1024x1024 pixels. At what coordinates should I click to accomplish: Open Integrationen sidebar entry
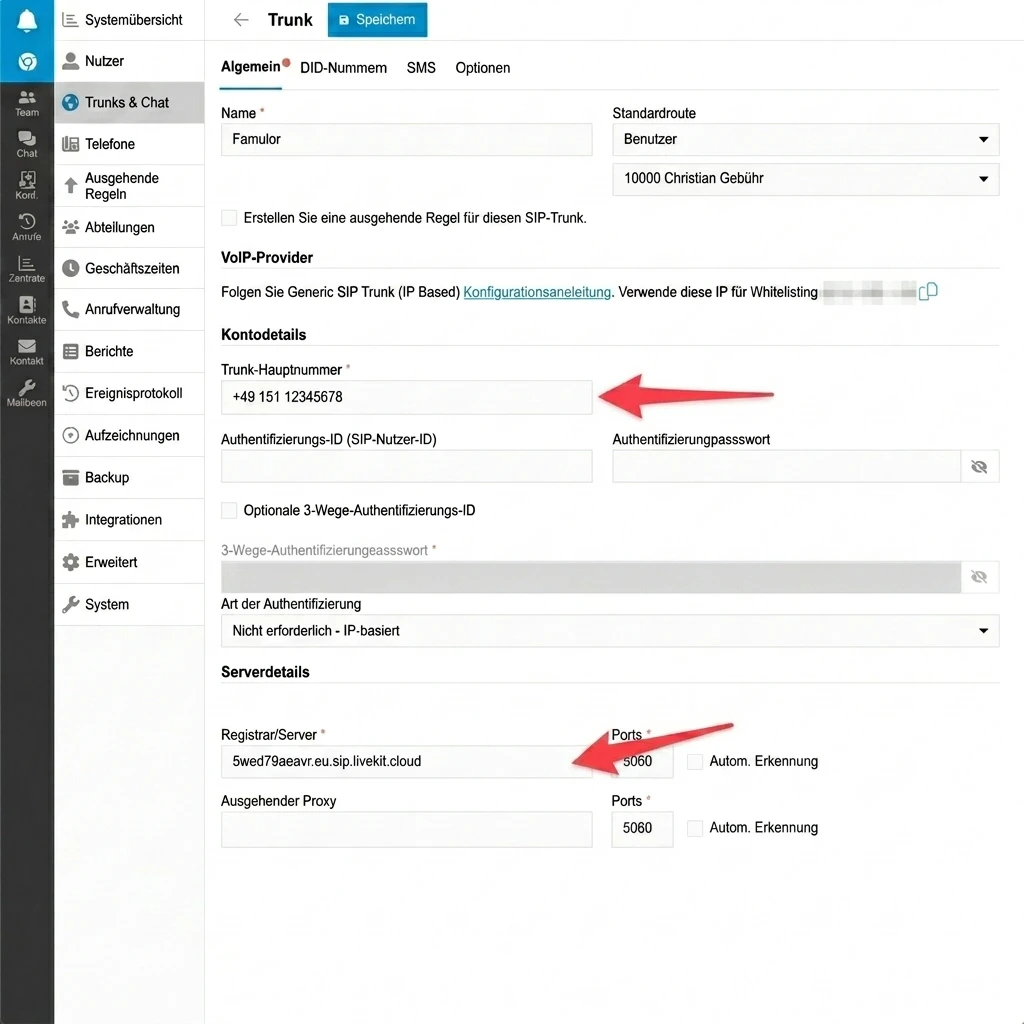click(129, 520)
